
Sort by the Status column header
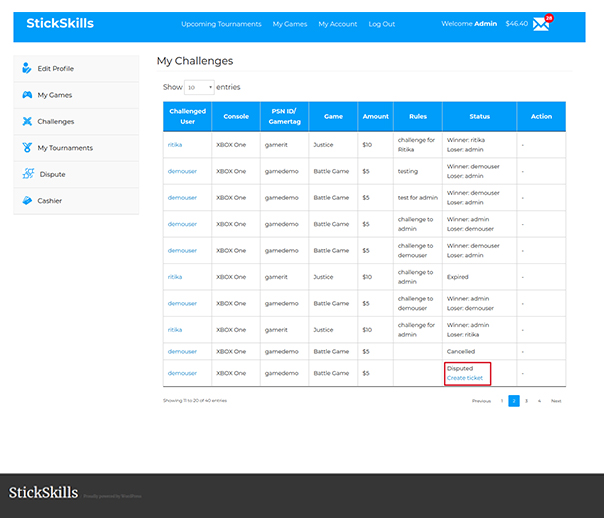480,116
